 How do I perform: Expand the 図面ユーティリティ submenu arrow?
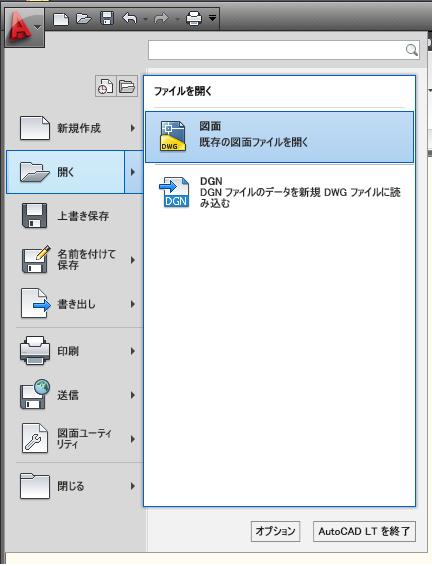pyautogui.click(x=133, y=439)
